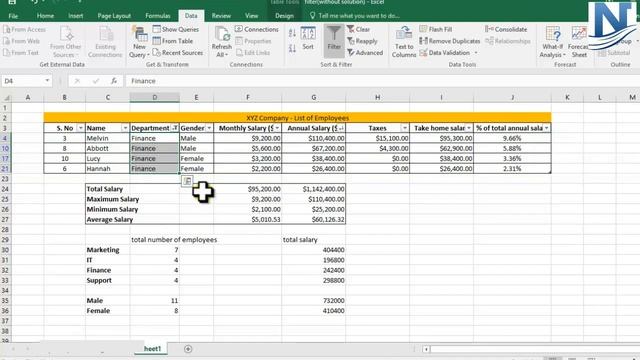Open New Query menu
The image size is (640, 360).
point(140,42)
